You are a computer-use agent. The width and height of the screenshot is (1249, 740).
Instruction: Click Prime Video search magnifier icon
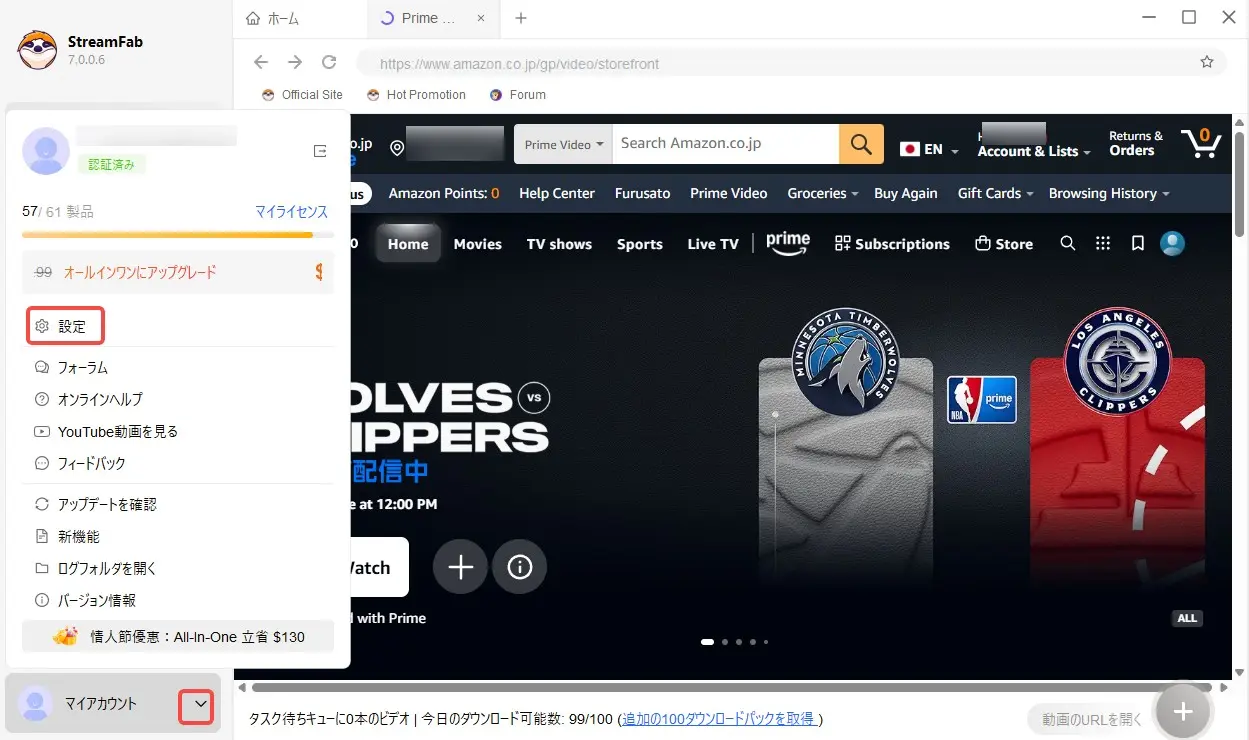click(x=1068, y=243)
